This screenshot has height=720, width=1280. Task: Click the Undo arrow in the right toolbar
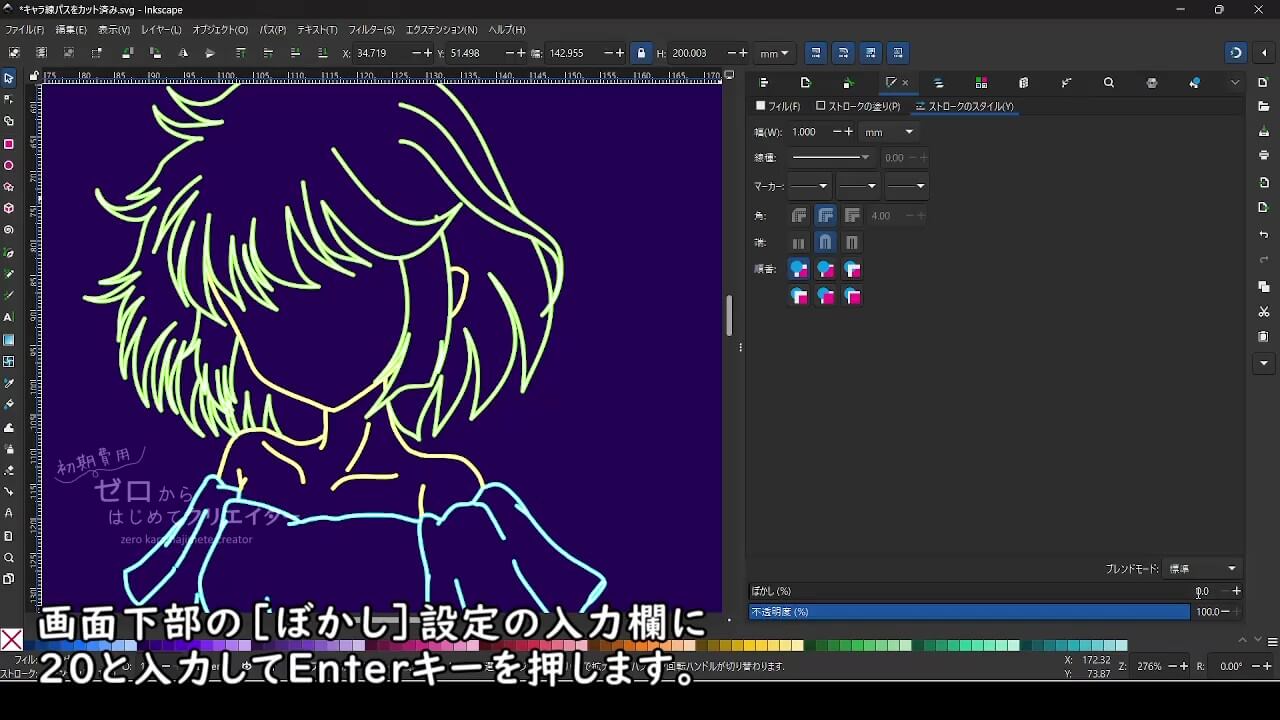[1264, 234]
